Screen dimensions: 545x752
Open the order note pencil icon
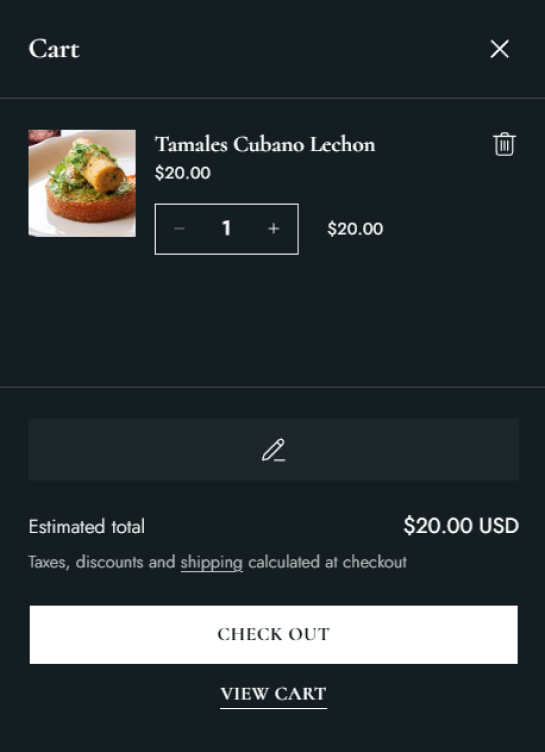tap(273, 450)
